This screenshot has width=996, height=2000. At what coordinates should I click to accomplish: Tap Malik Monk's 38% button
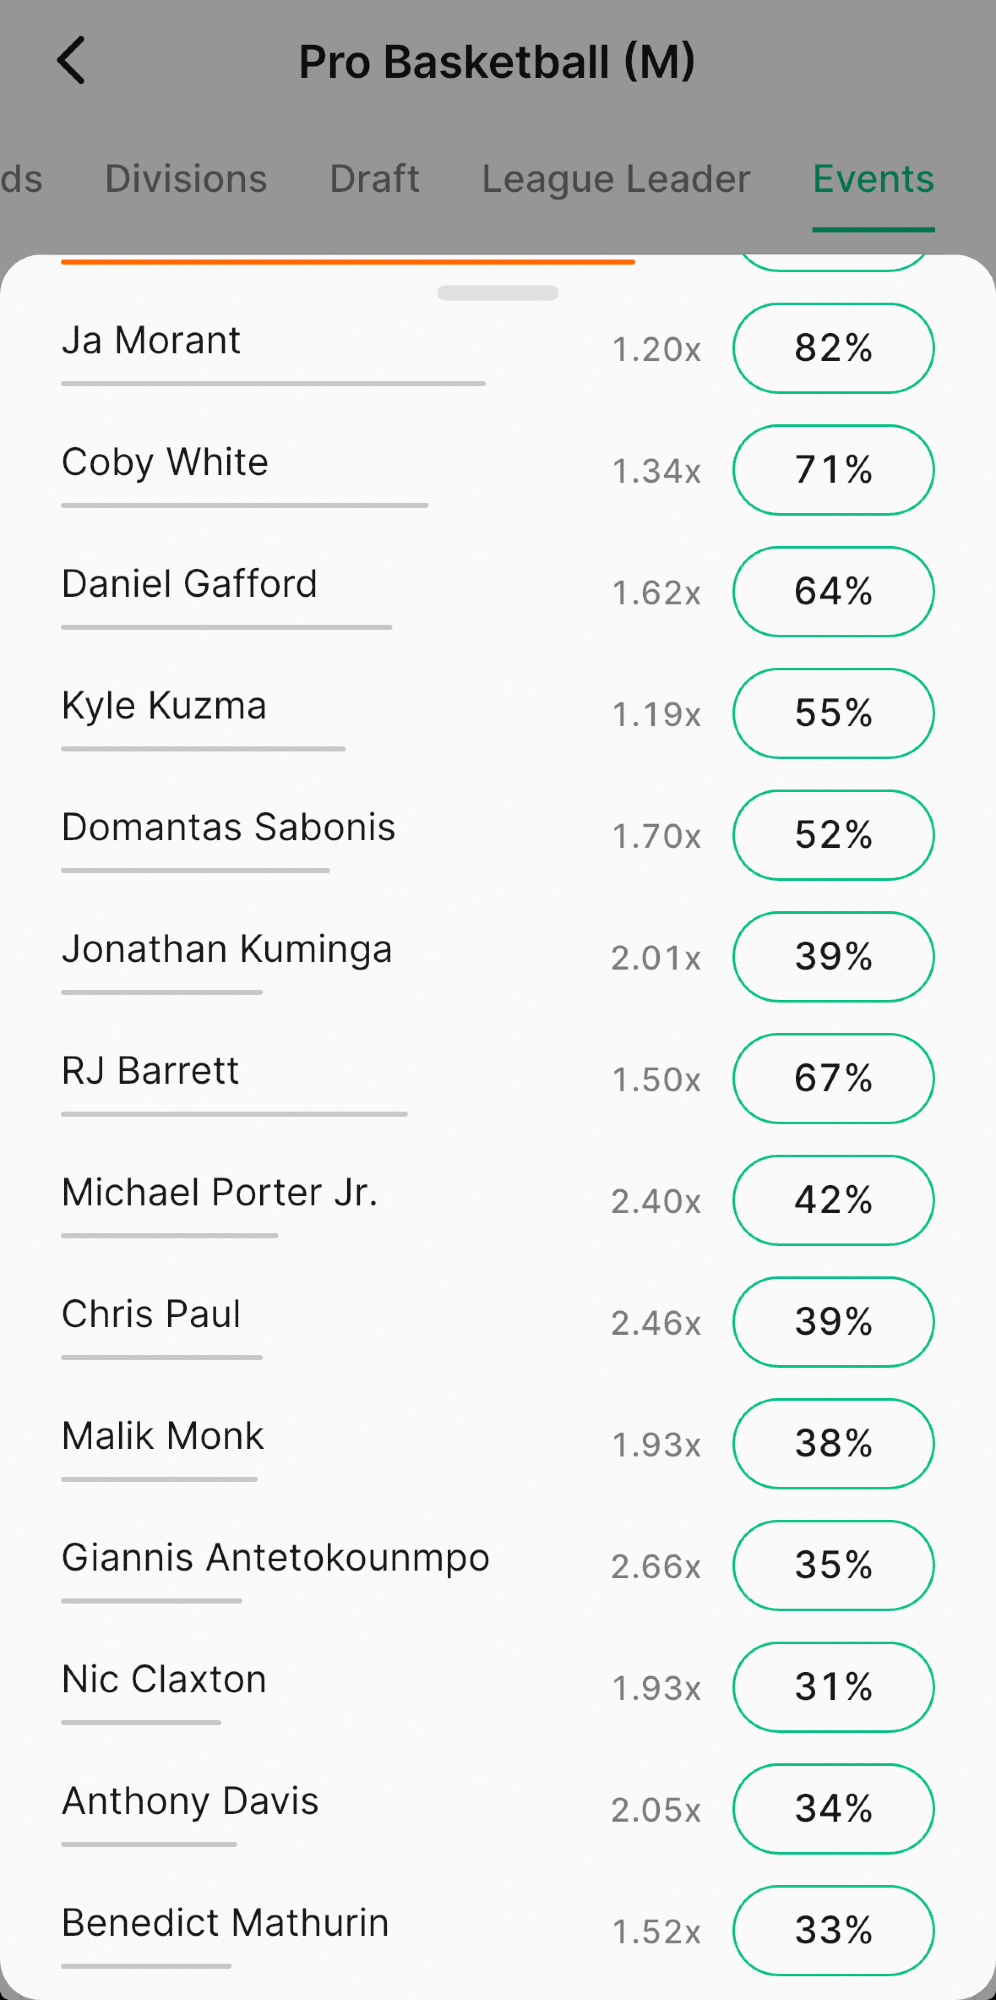[x=833, y=1444]
